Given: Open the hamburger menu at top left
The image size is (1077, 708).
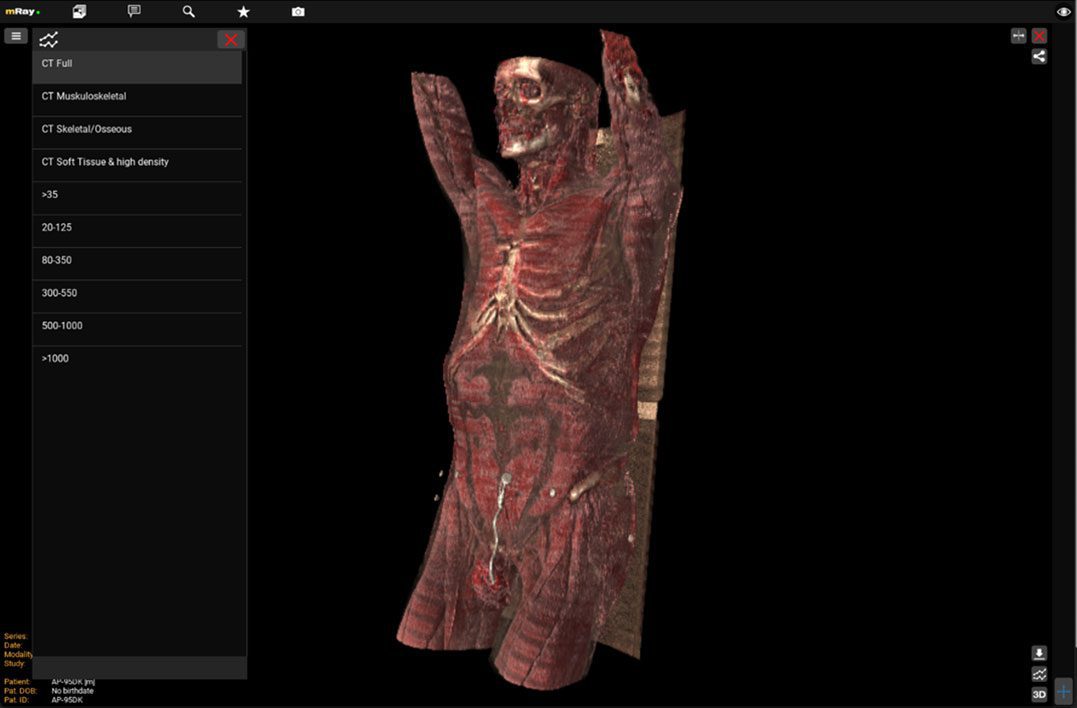Looking at the screenshot, I should pos(15,36).
